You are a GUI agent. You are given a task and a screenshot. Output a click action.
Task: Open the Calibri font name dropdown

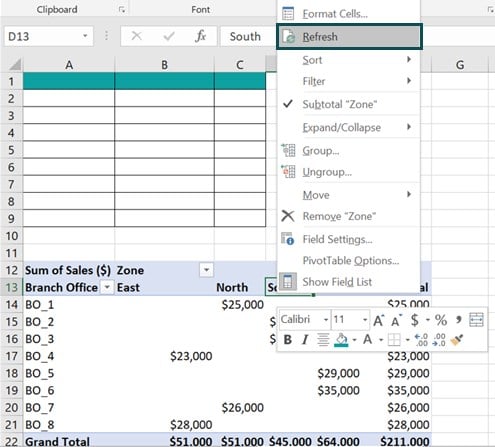(326, 320)
